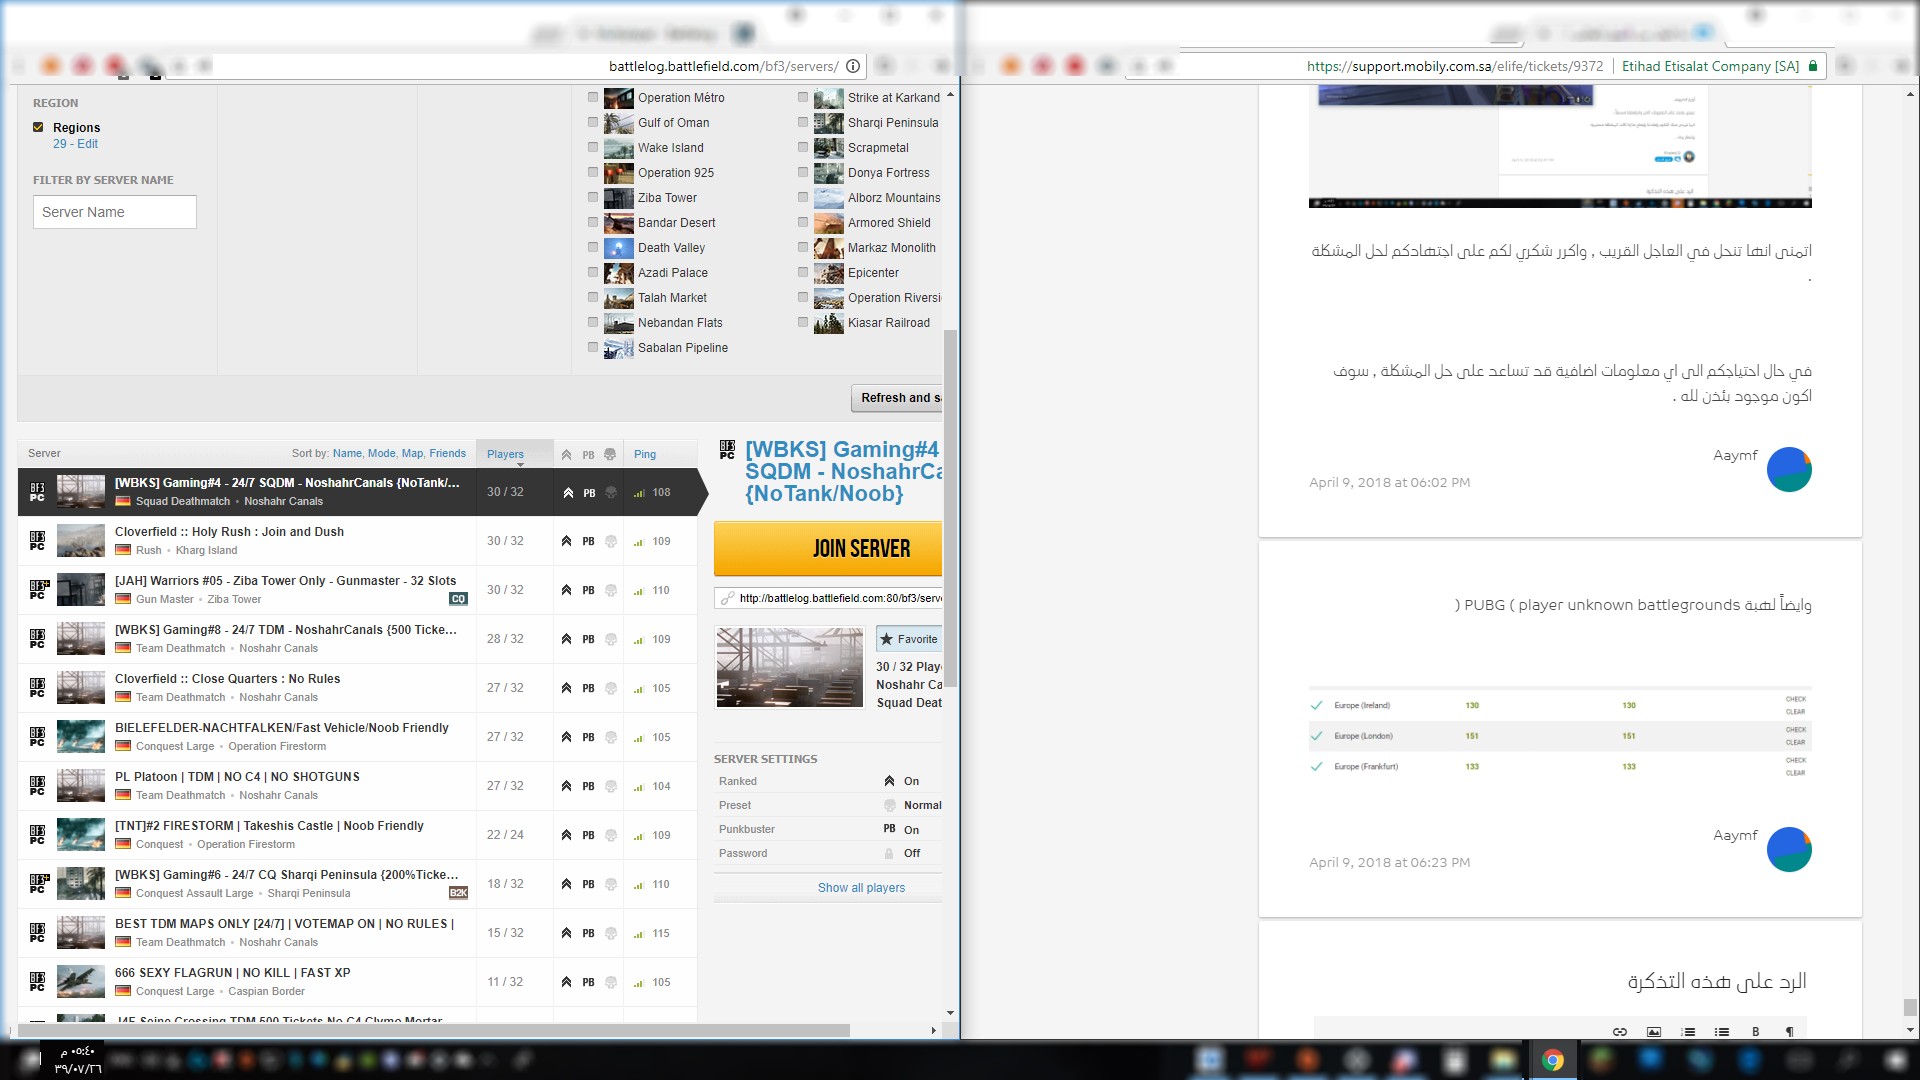Toggle the Regions checkbox filter
This screenshot has height=1080, width=1920.
tap(38, 127)
